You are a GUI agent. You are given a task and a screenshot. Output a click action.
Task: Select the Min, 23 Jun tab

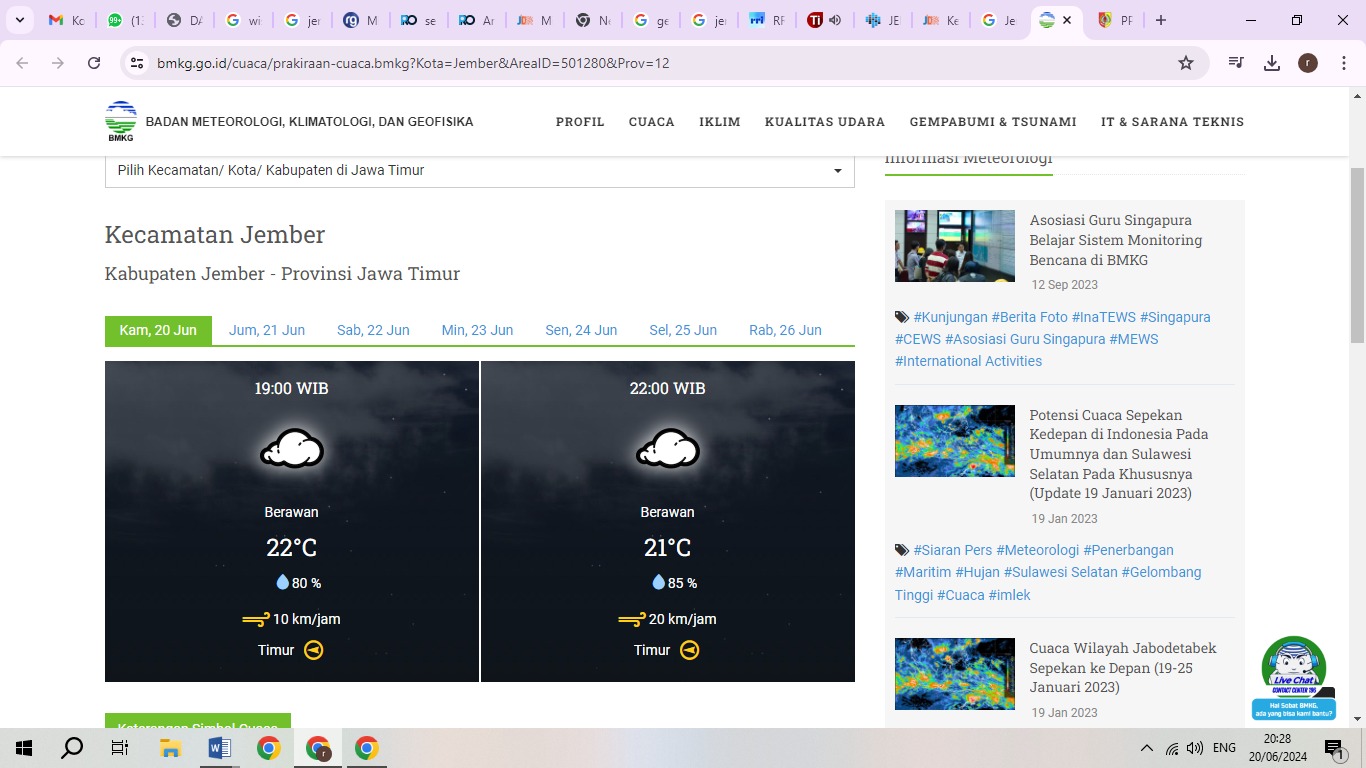[x=477, y=330]
